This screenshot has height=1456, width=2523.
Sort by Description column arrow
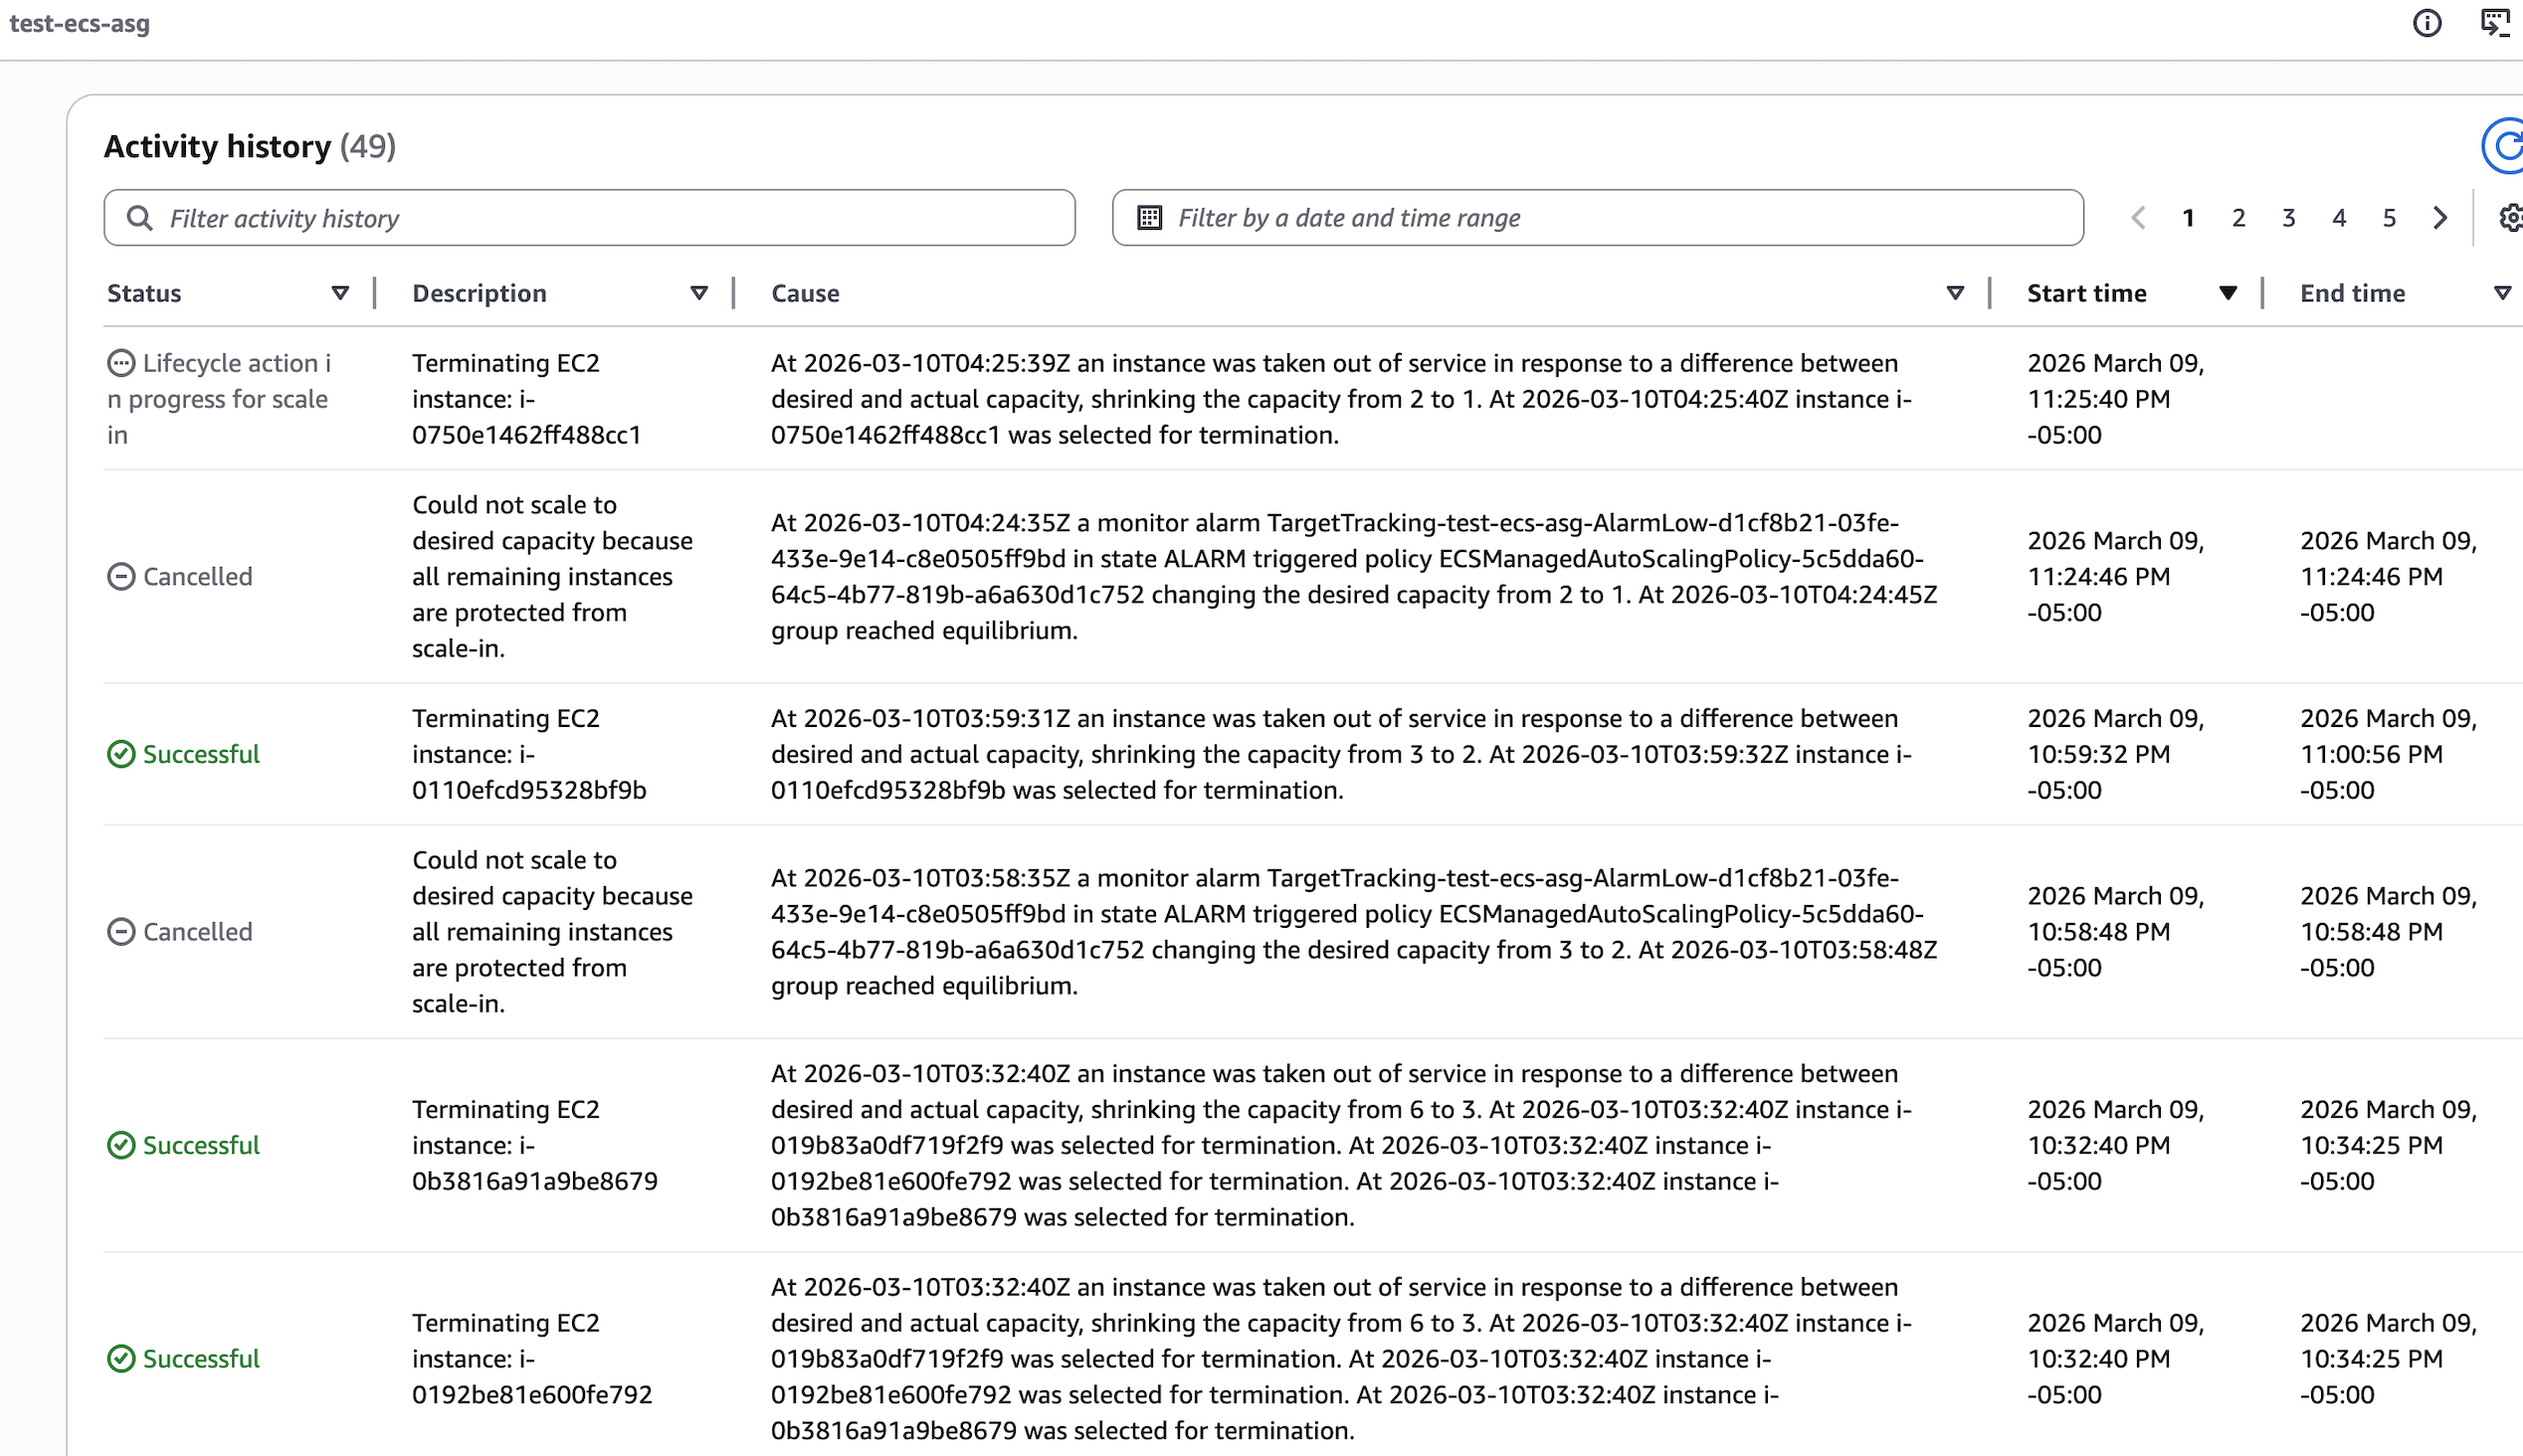(699, 293)
